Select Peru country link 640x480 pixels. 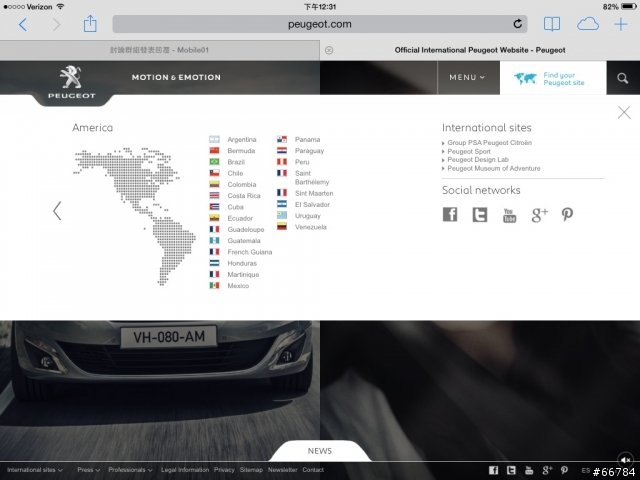click(302, 162)
